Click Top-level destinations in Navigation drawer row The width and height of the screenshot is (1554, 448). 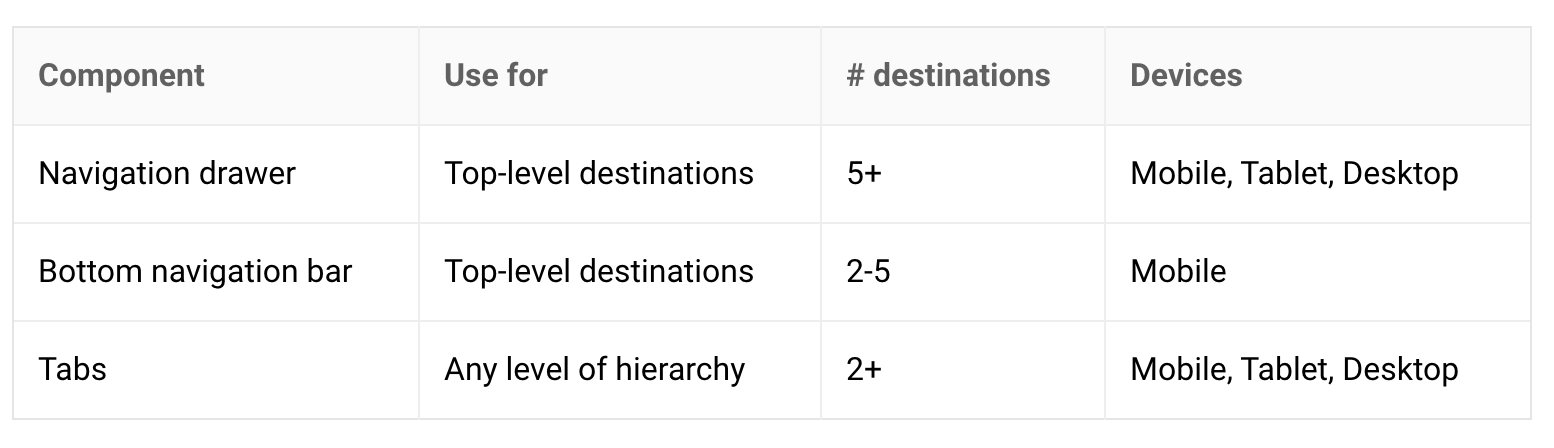[x=599, y=174]
